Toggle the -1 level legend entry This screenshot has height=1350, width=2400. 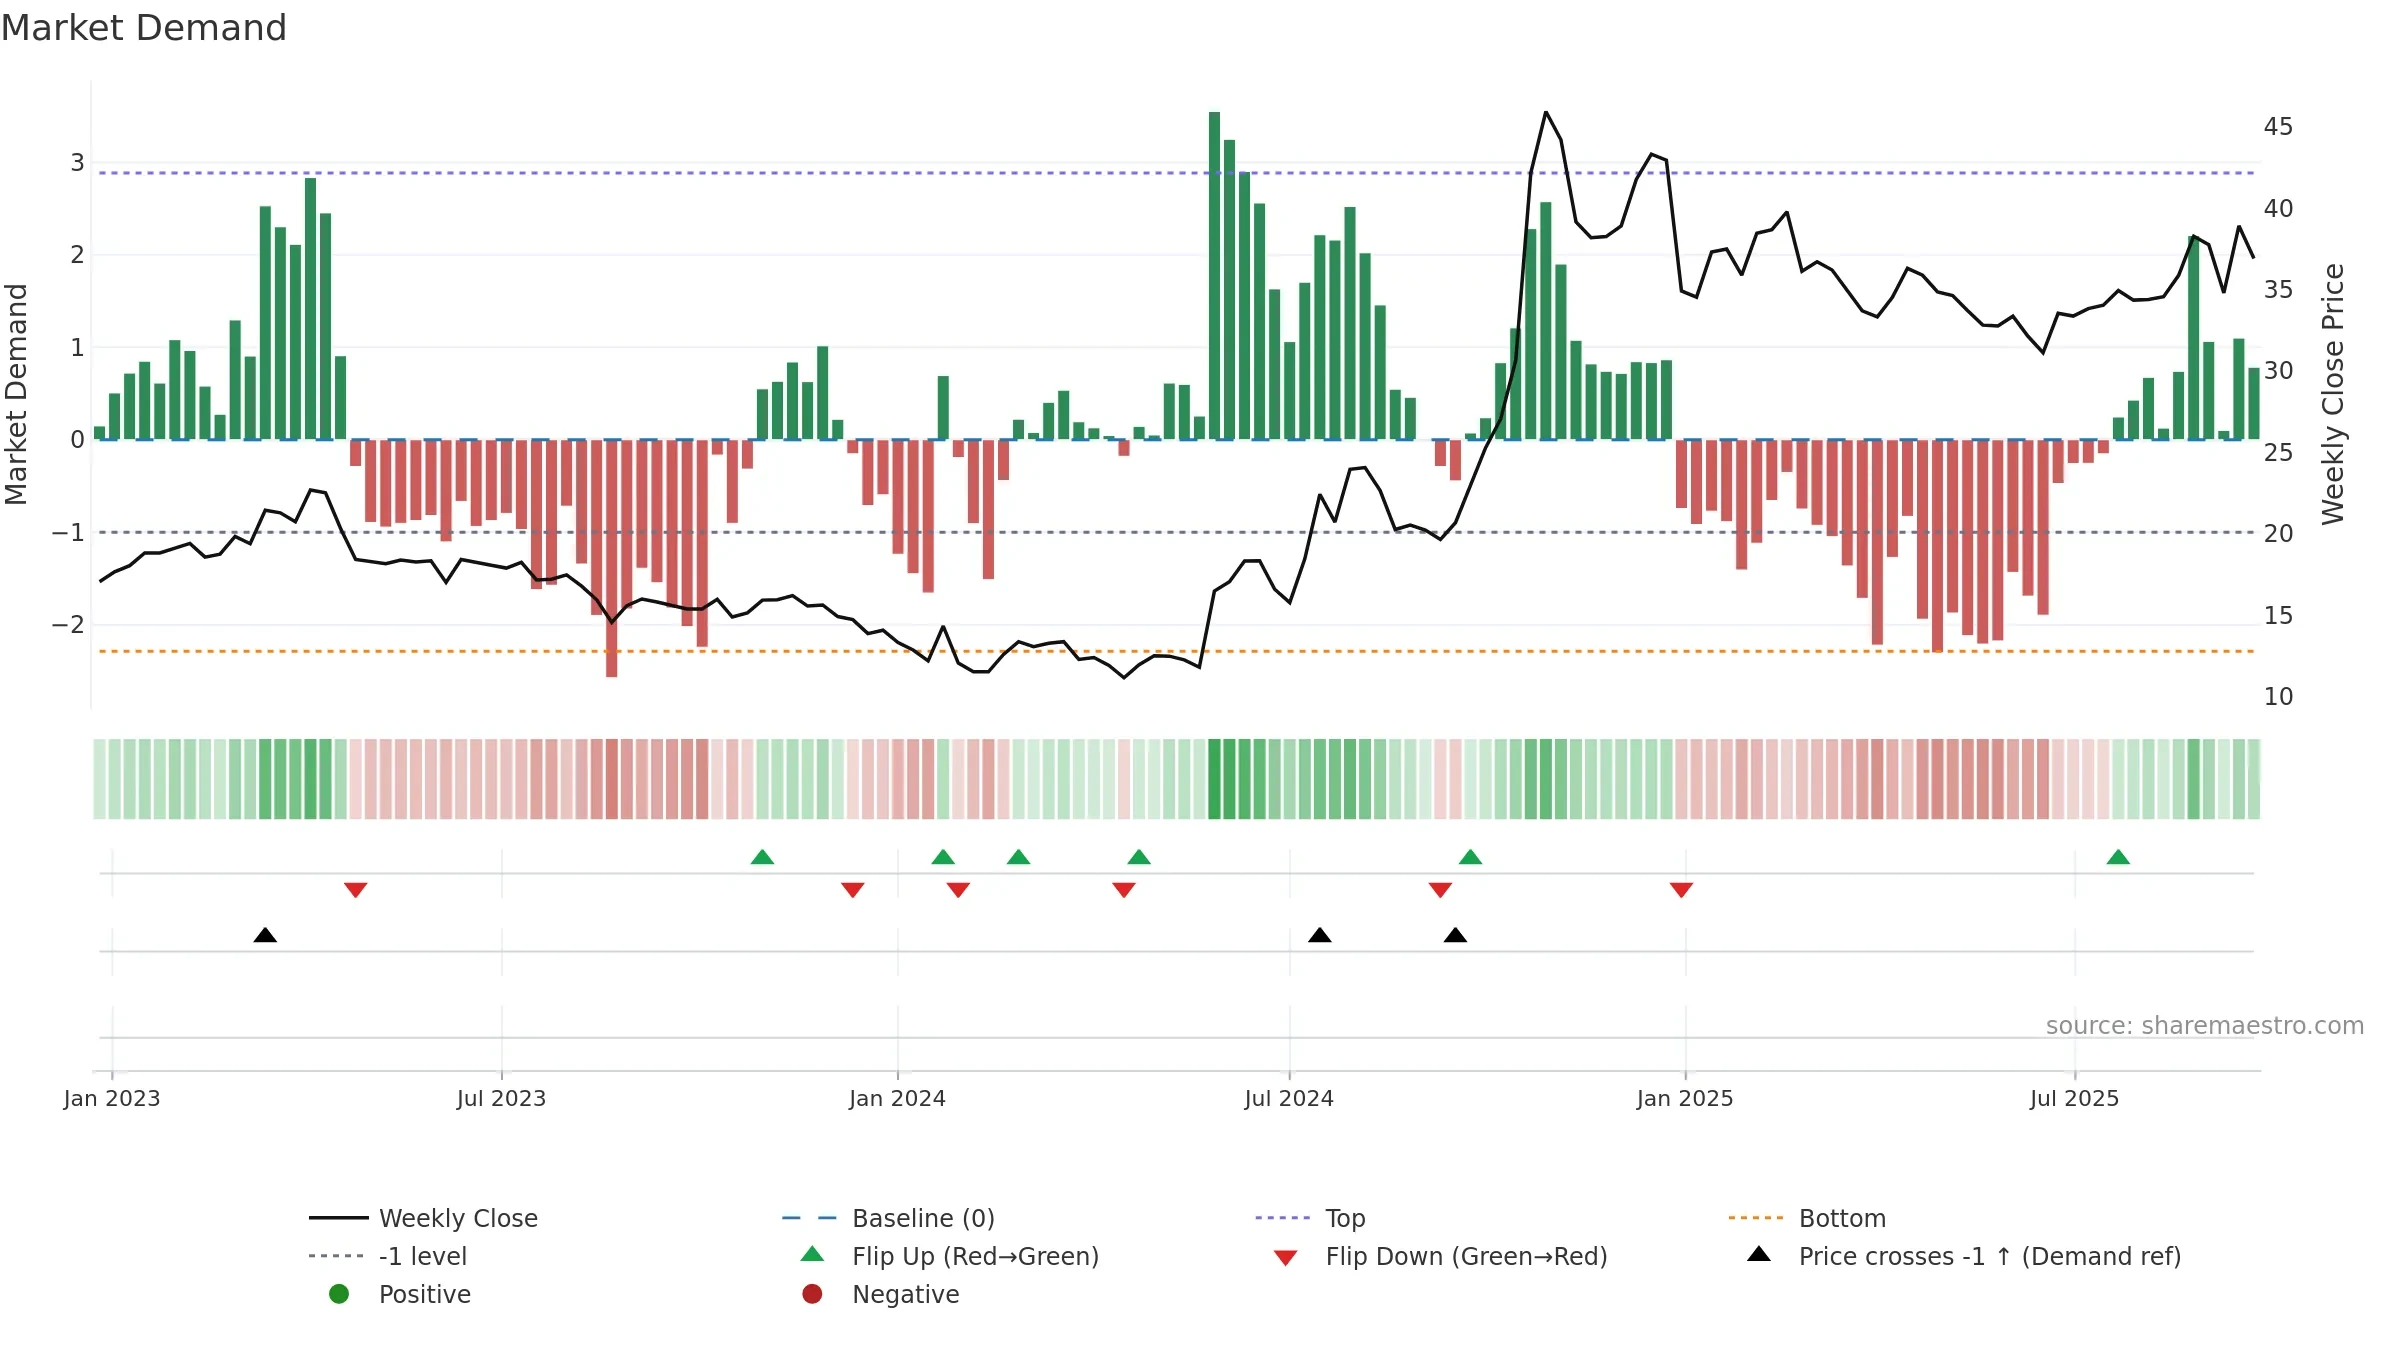tap(388, 1256)
